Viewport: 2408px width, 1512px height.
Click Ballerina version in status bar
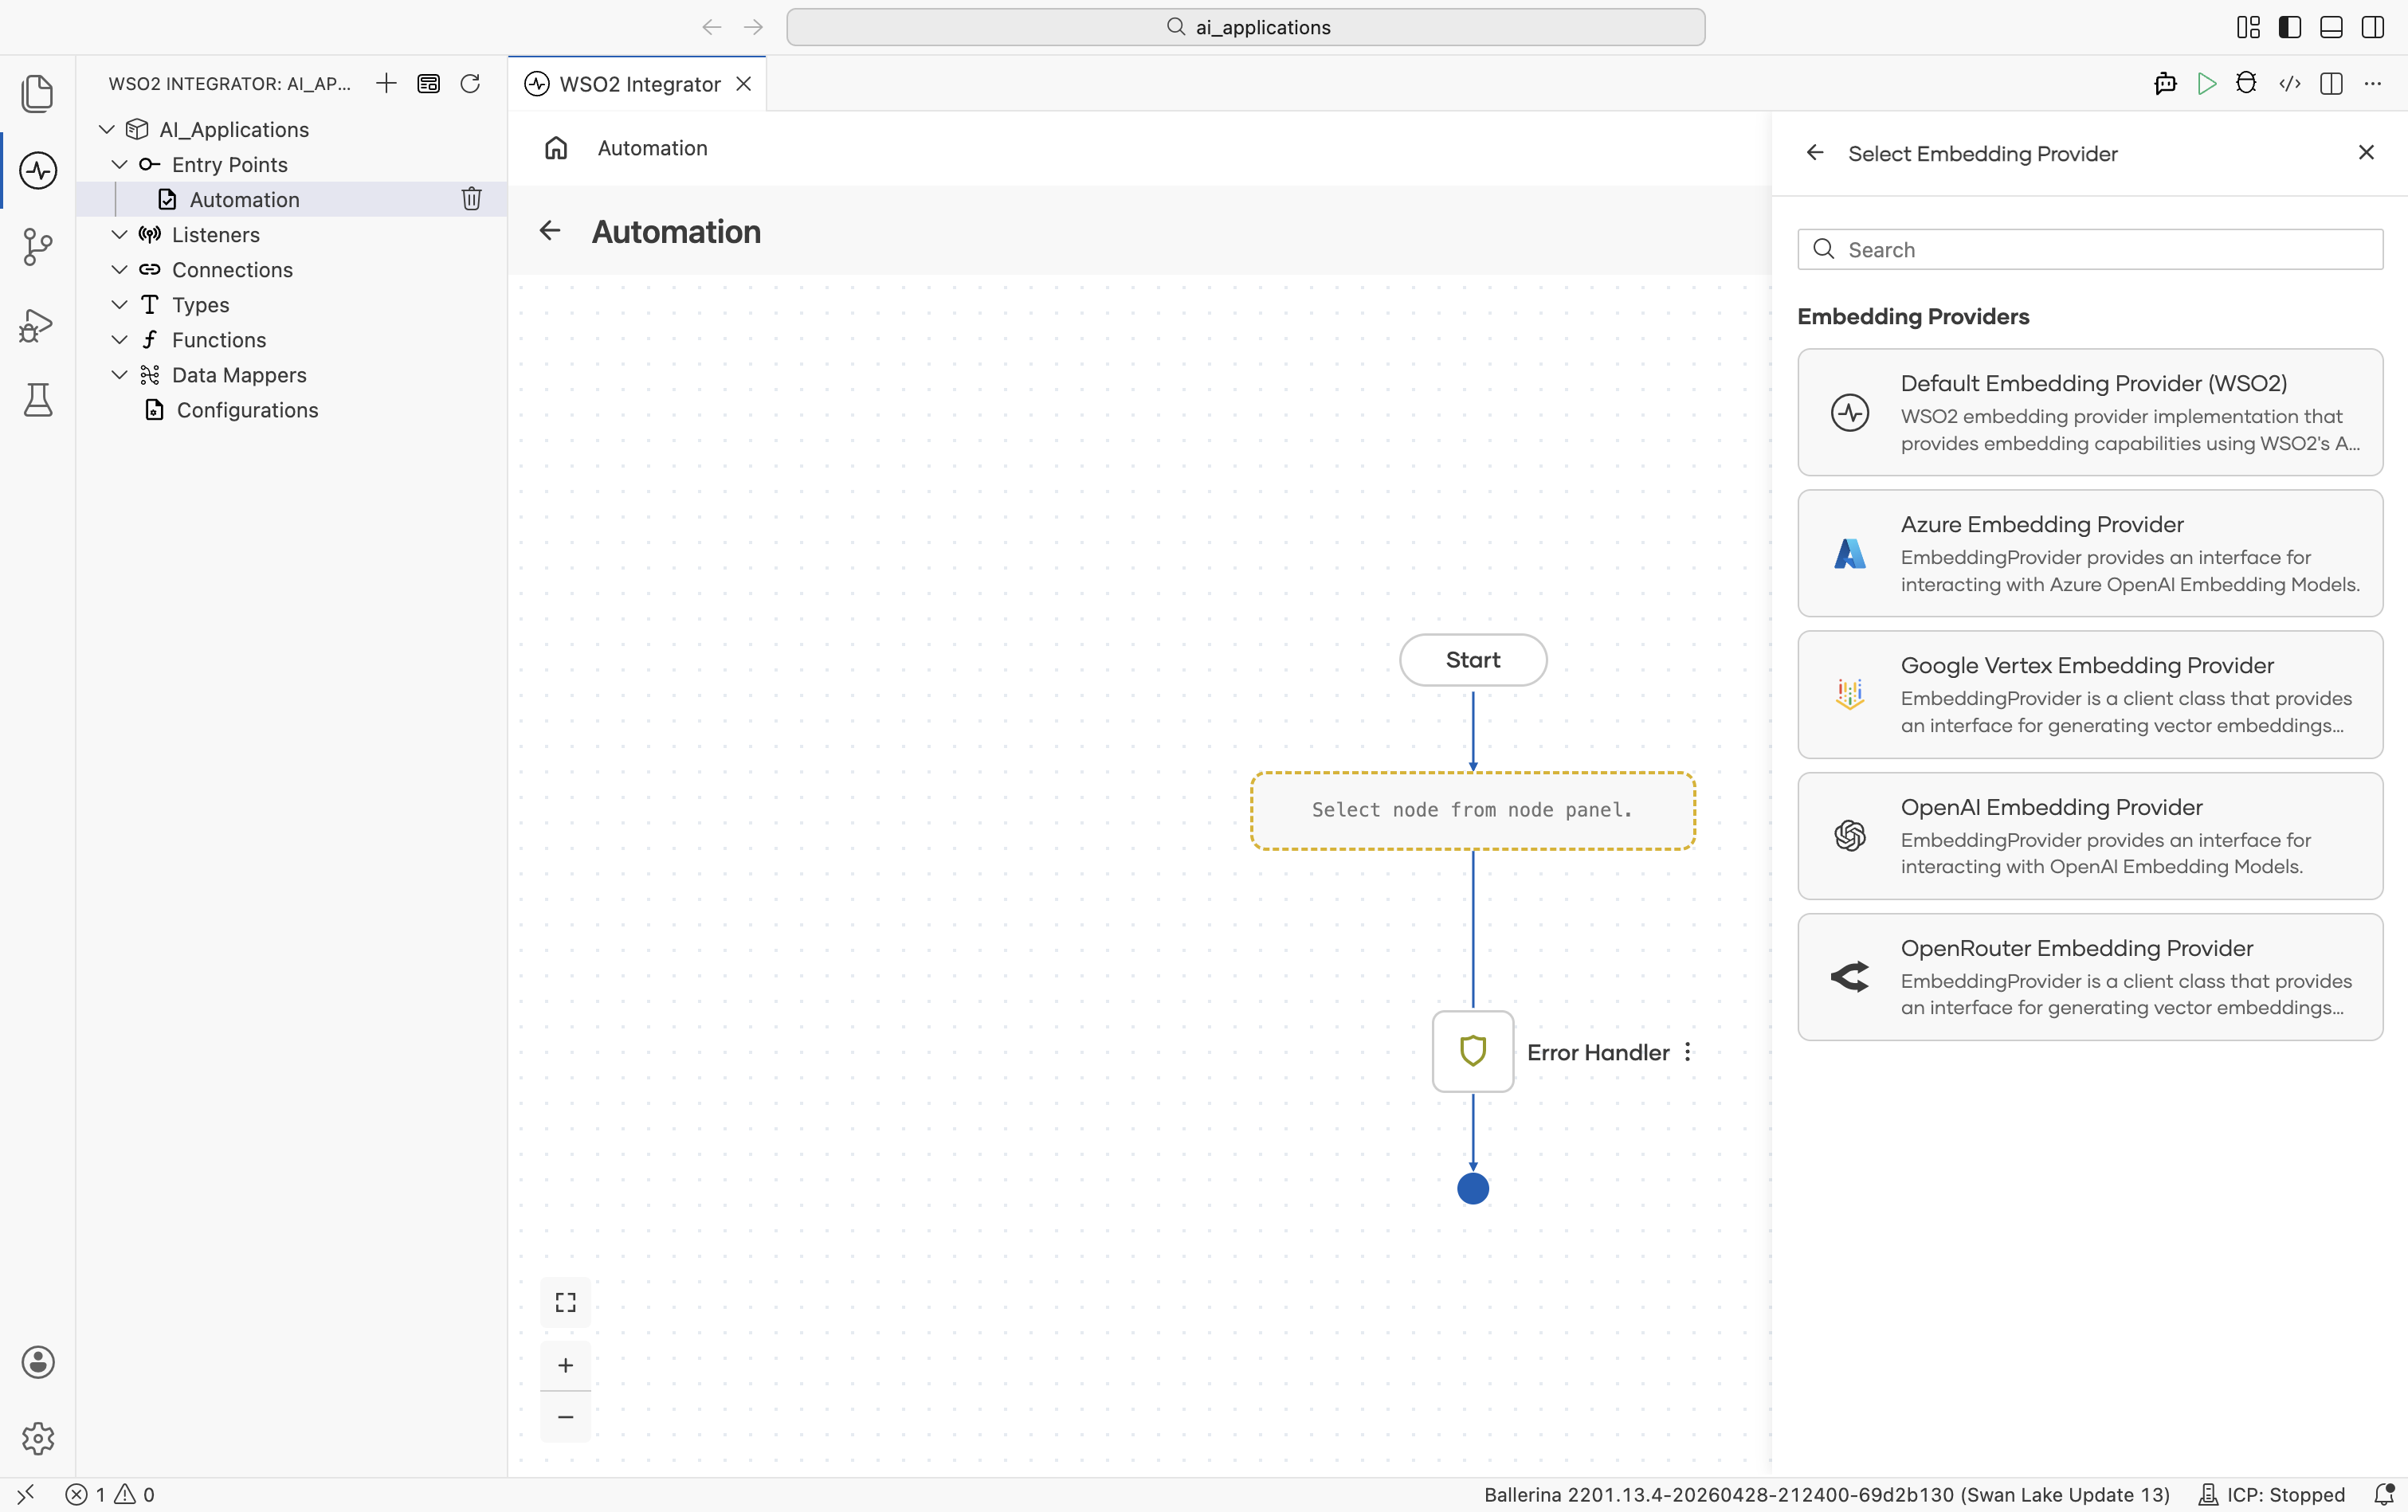point(1826,1494)
